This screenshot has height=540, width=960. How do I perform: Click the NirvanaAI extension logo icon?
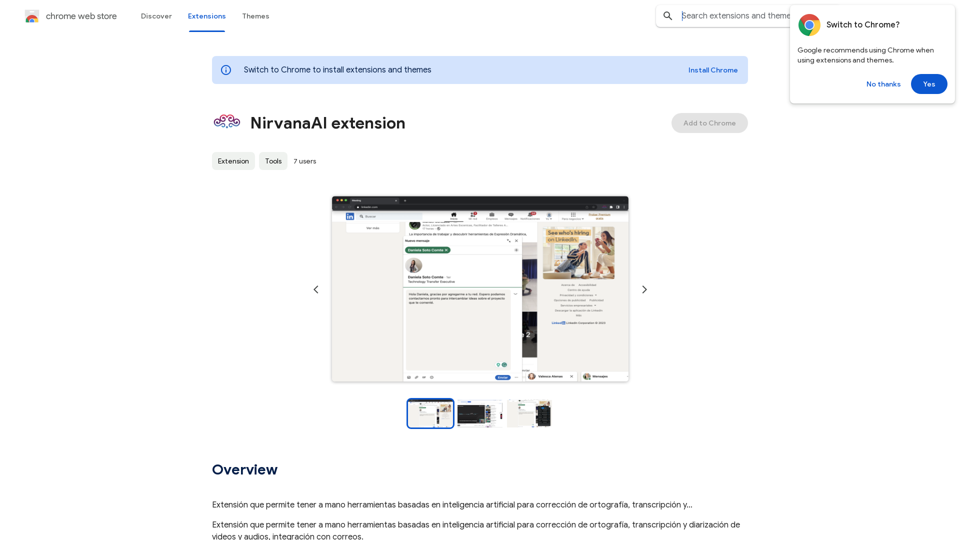[x=227, y=122]
